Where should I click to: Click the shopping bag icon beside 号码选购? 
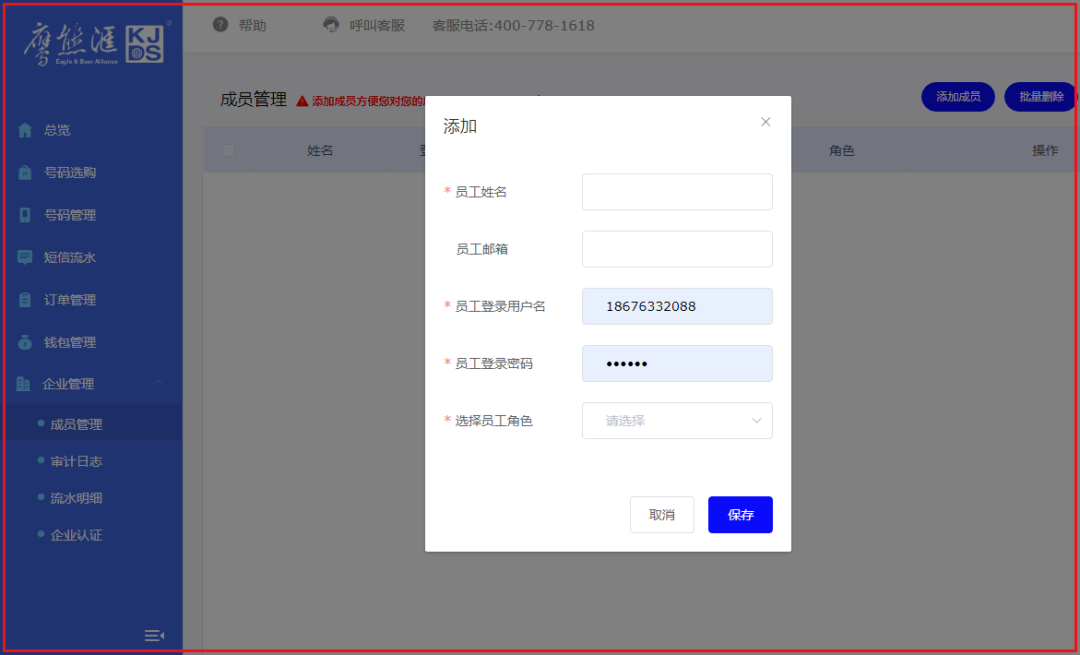pos(25,173)
